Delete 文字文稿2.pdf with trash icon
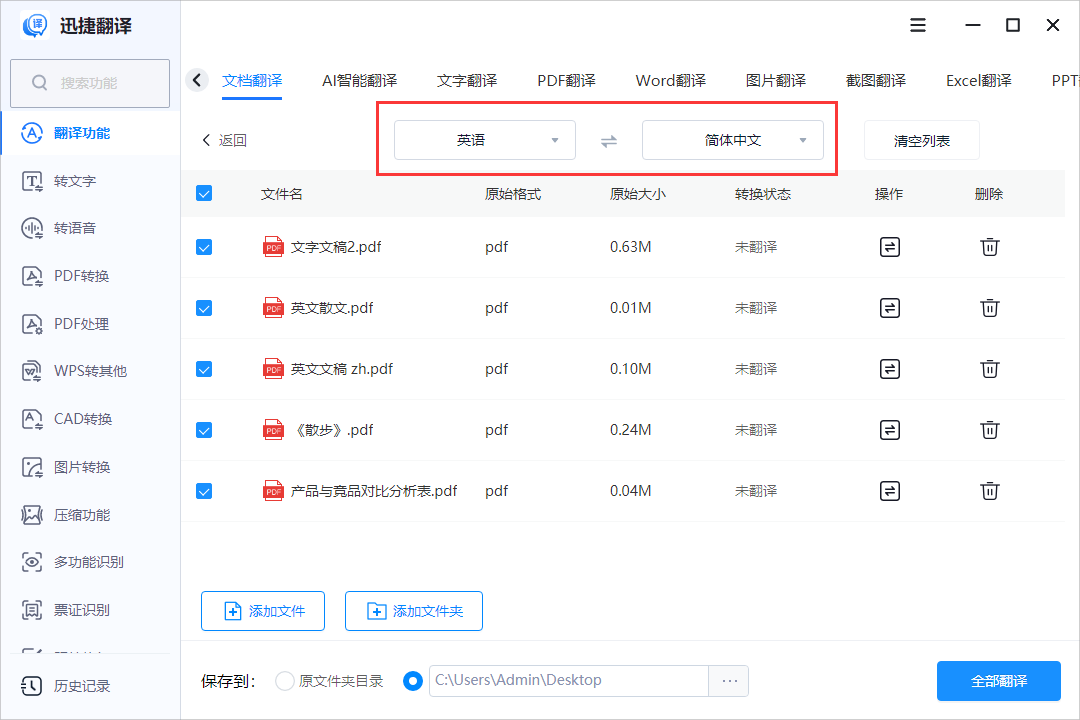 990,247
